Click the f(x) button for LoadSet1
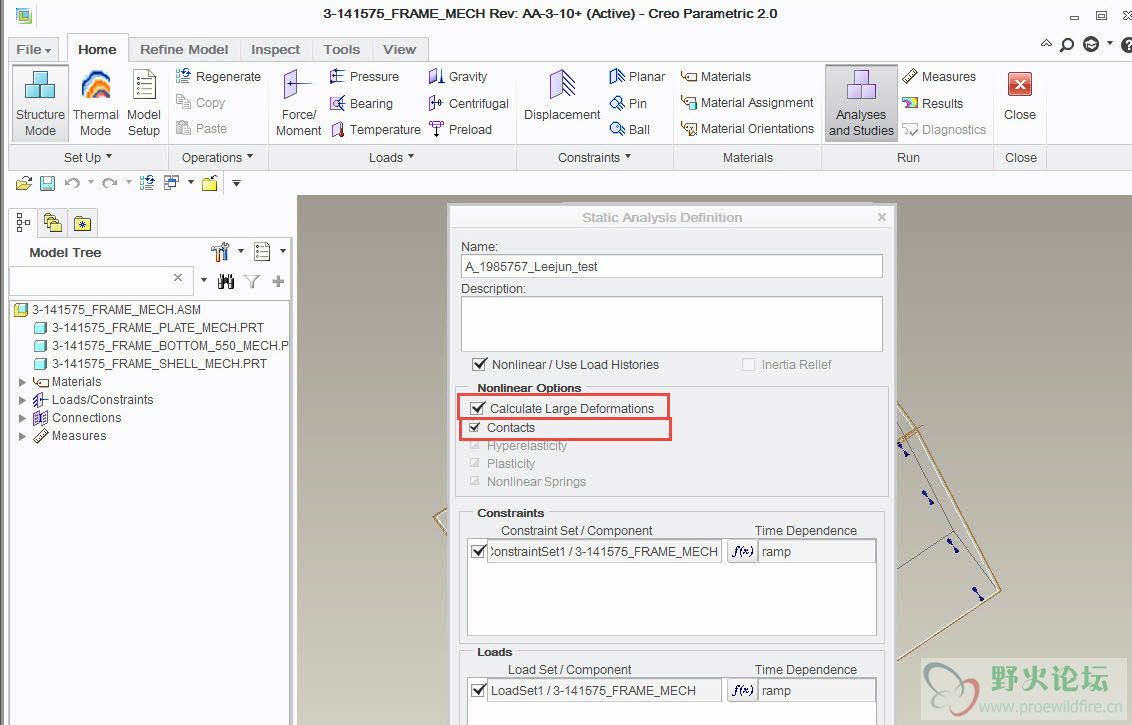The height and width of the screenshot is (725, 1132). tap(741, 690)
